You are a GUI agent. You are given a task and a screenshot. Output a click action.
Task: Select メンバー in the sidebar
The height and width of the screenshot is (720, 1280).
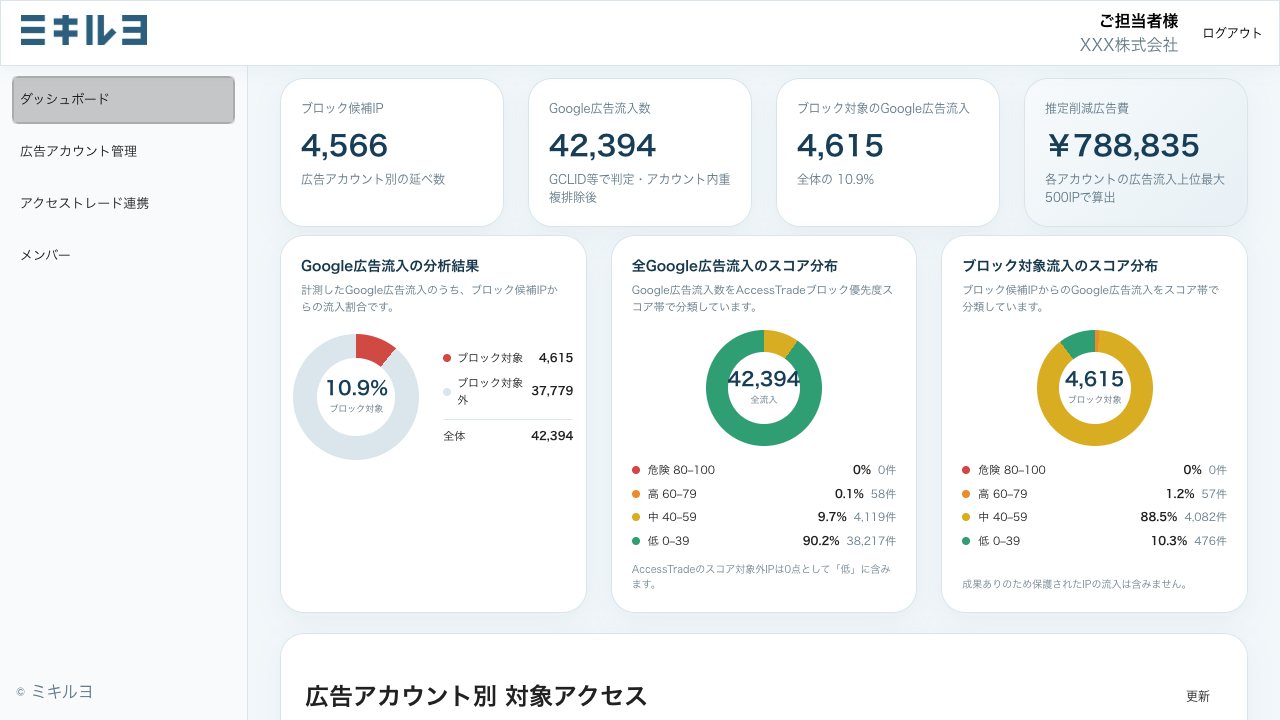click(x=124, y=256)
